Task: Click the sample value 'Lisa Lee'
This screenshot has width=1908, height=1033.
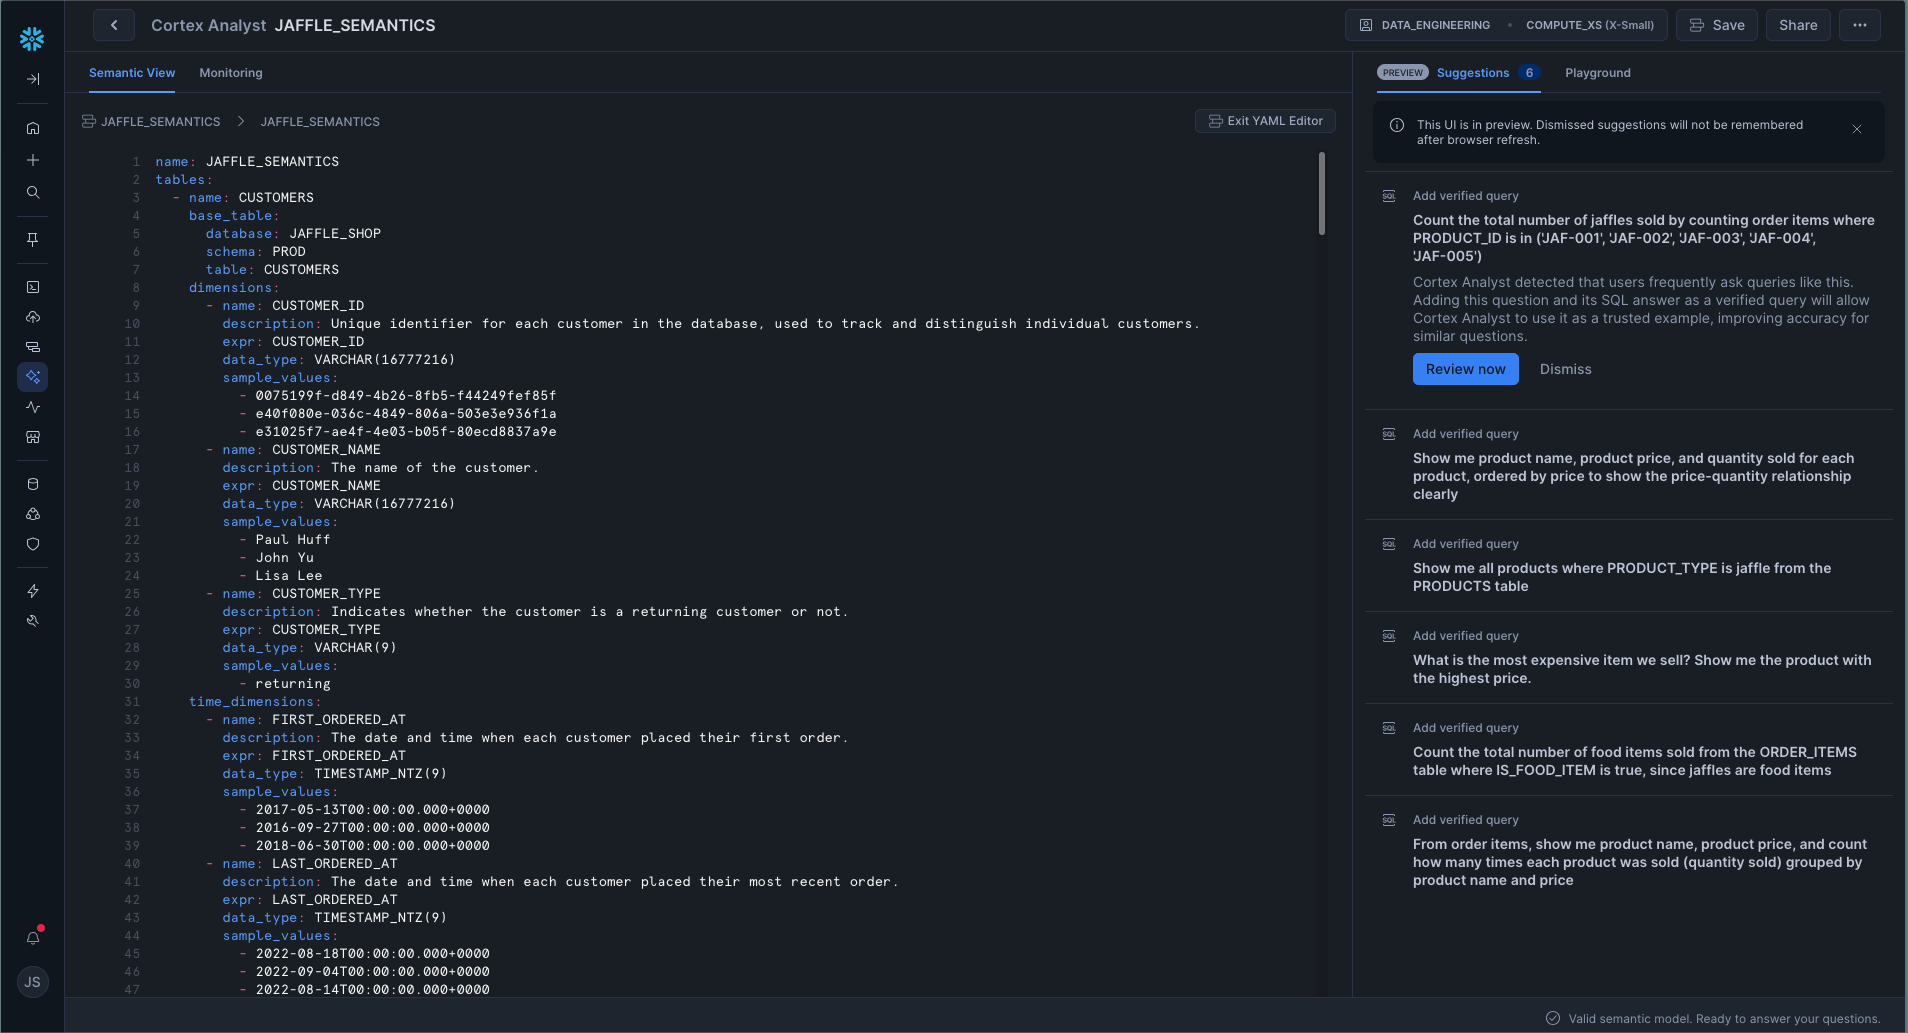Action: click(288, 576)
